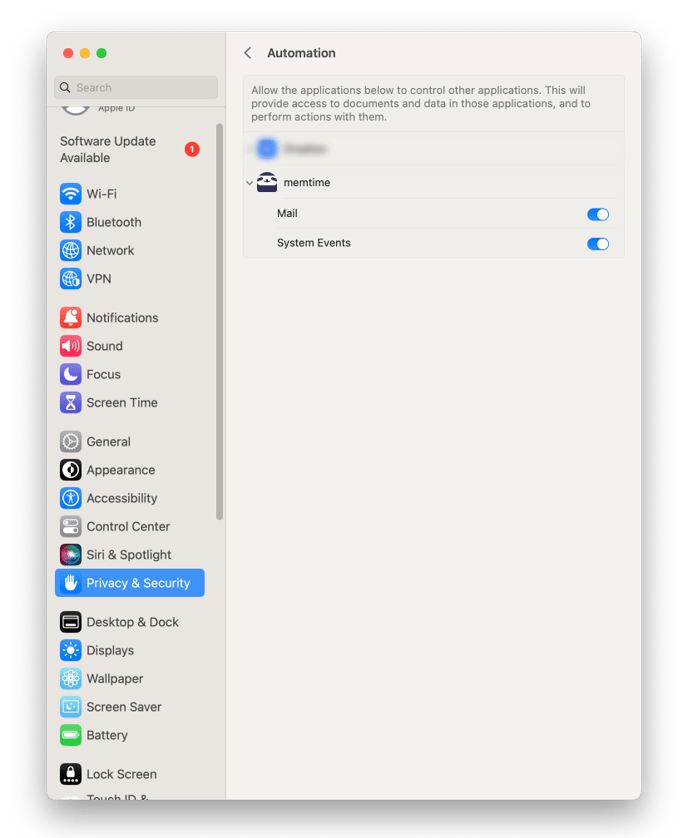
Task: Expand the blurred app row chevron
Action: [249, 149]
